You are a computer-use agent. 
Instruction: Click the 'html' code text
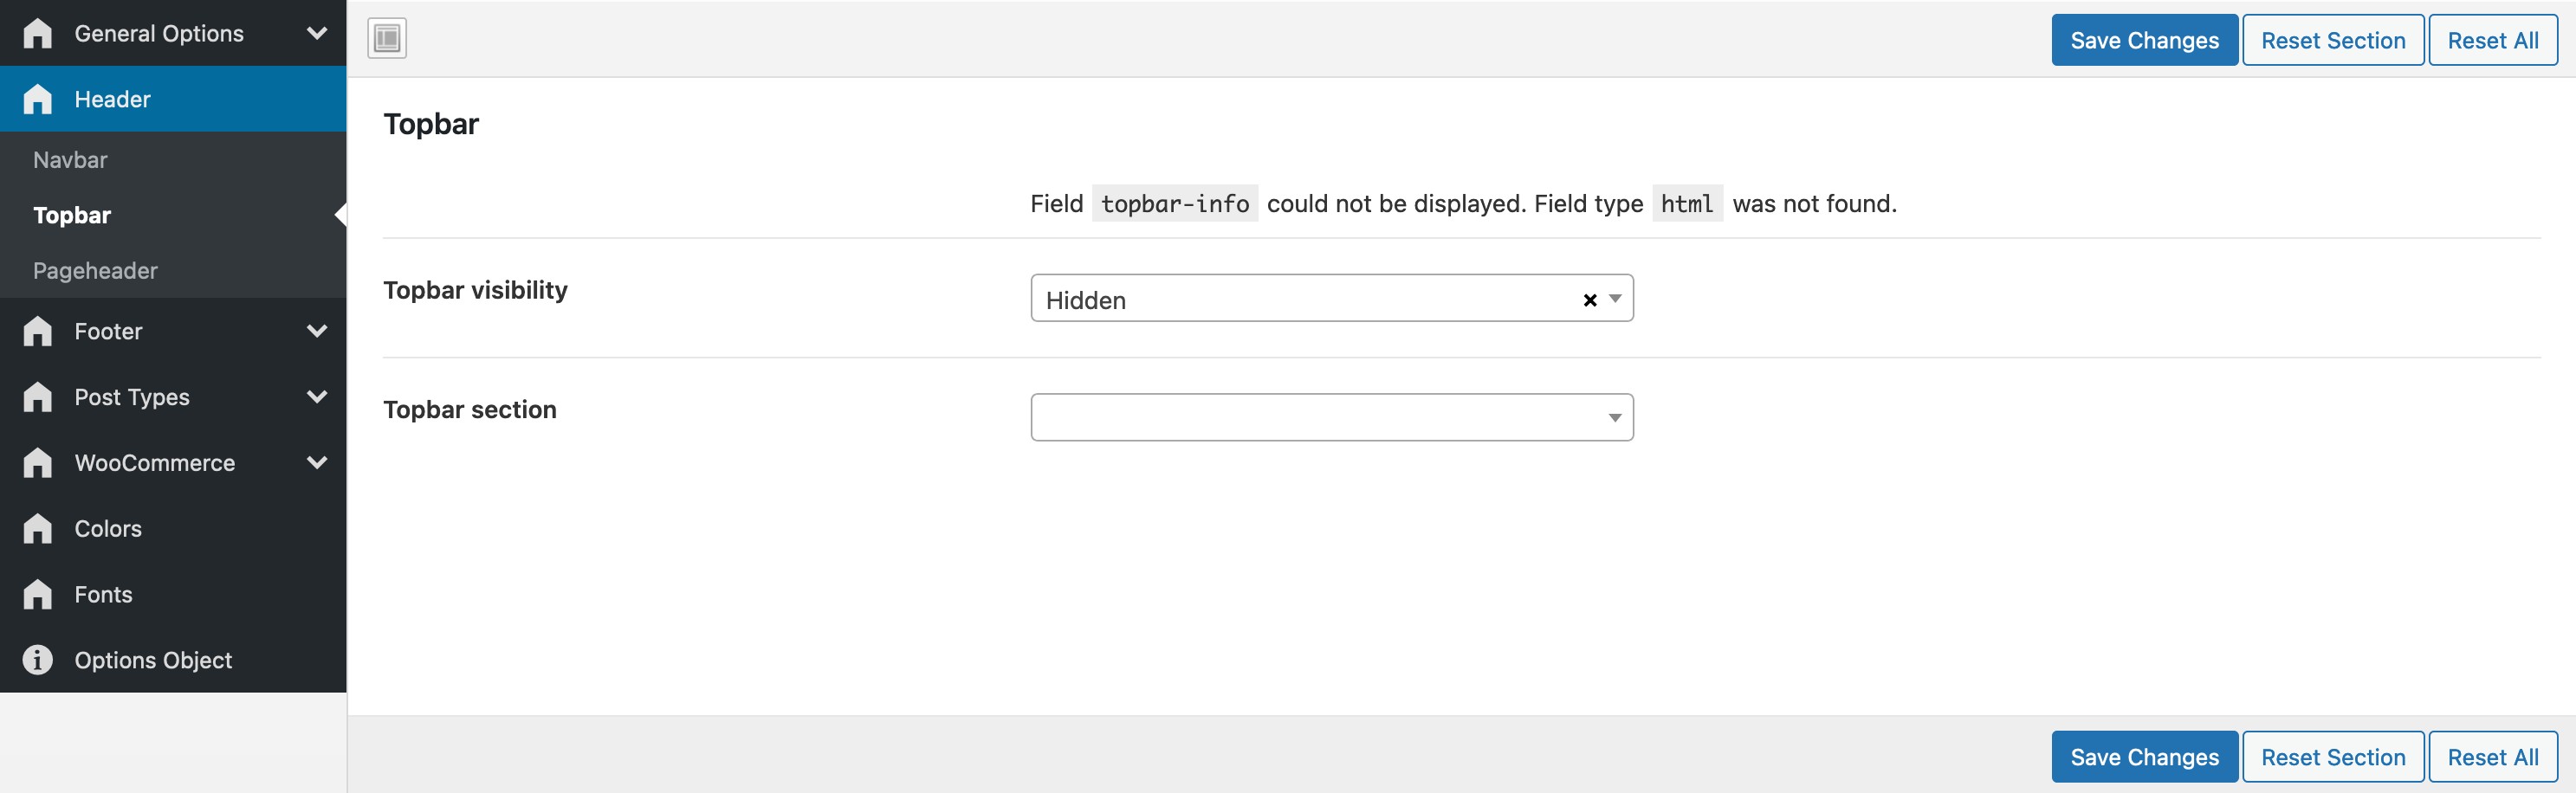(x=1687, y=204)
